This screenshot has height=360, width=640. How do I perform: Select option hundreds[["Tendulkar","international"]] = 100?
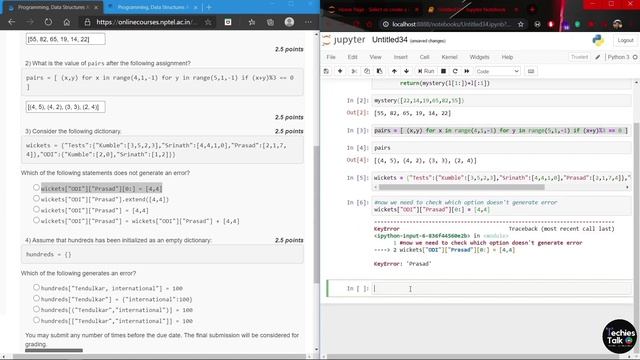(36, 320)
